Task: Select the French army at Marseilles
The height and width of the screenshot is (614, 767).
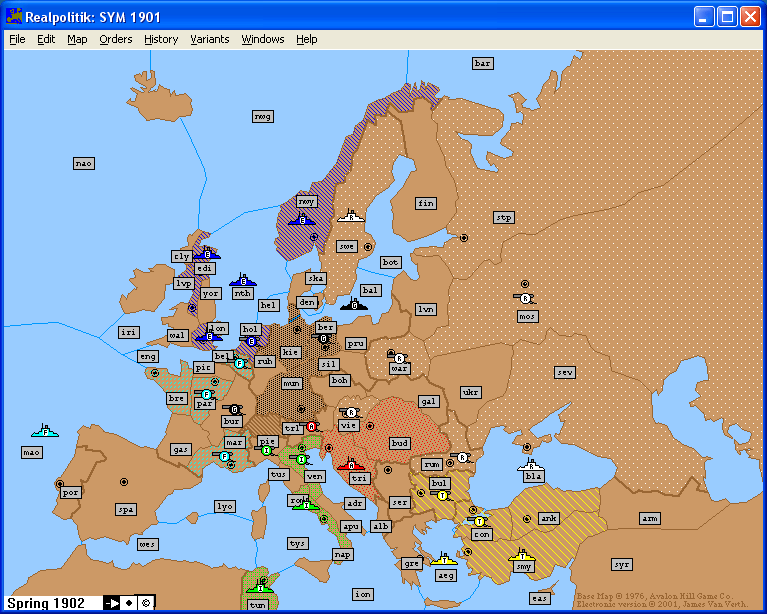Action: (x=224, y=456)
